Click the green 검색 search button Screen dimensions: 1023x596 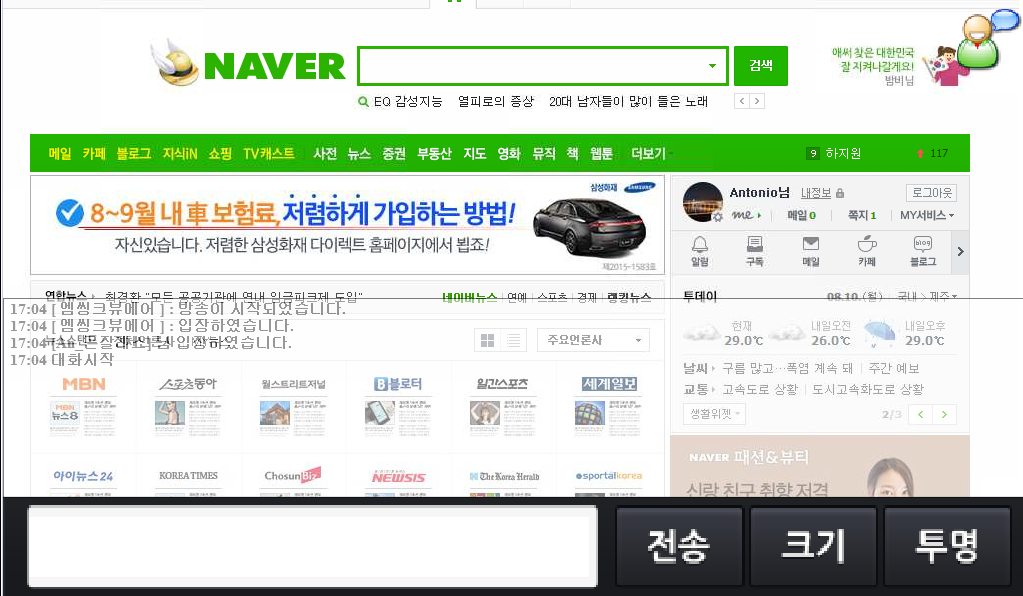point(761,66)
